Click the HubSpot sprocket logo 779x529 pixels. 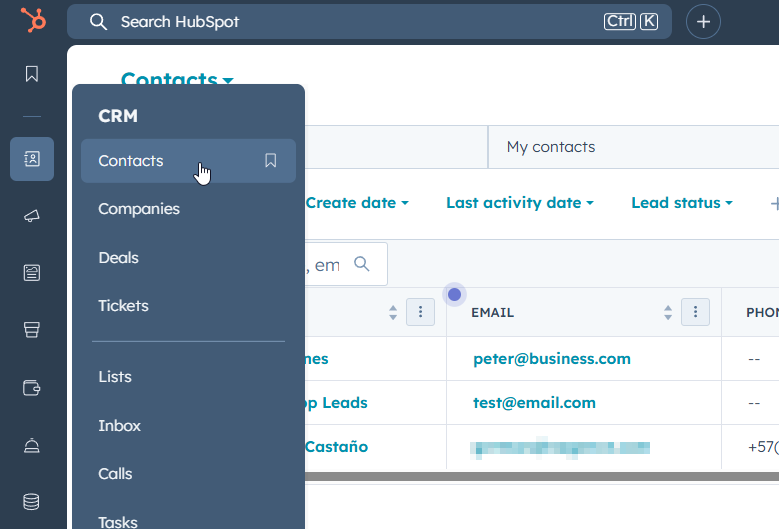tap(33, 20)
